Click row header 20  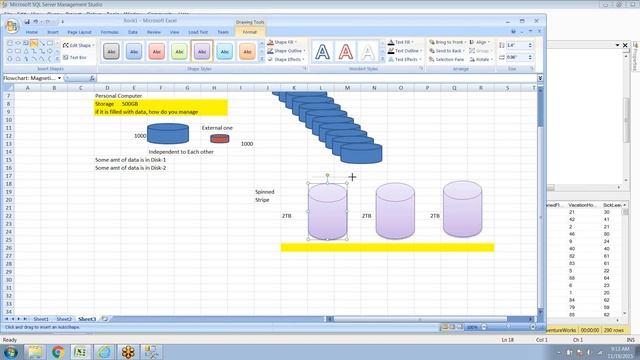click(9, 200)
